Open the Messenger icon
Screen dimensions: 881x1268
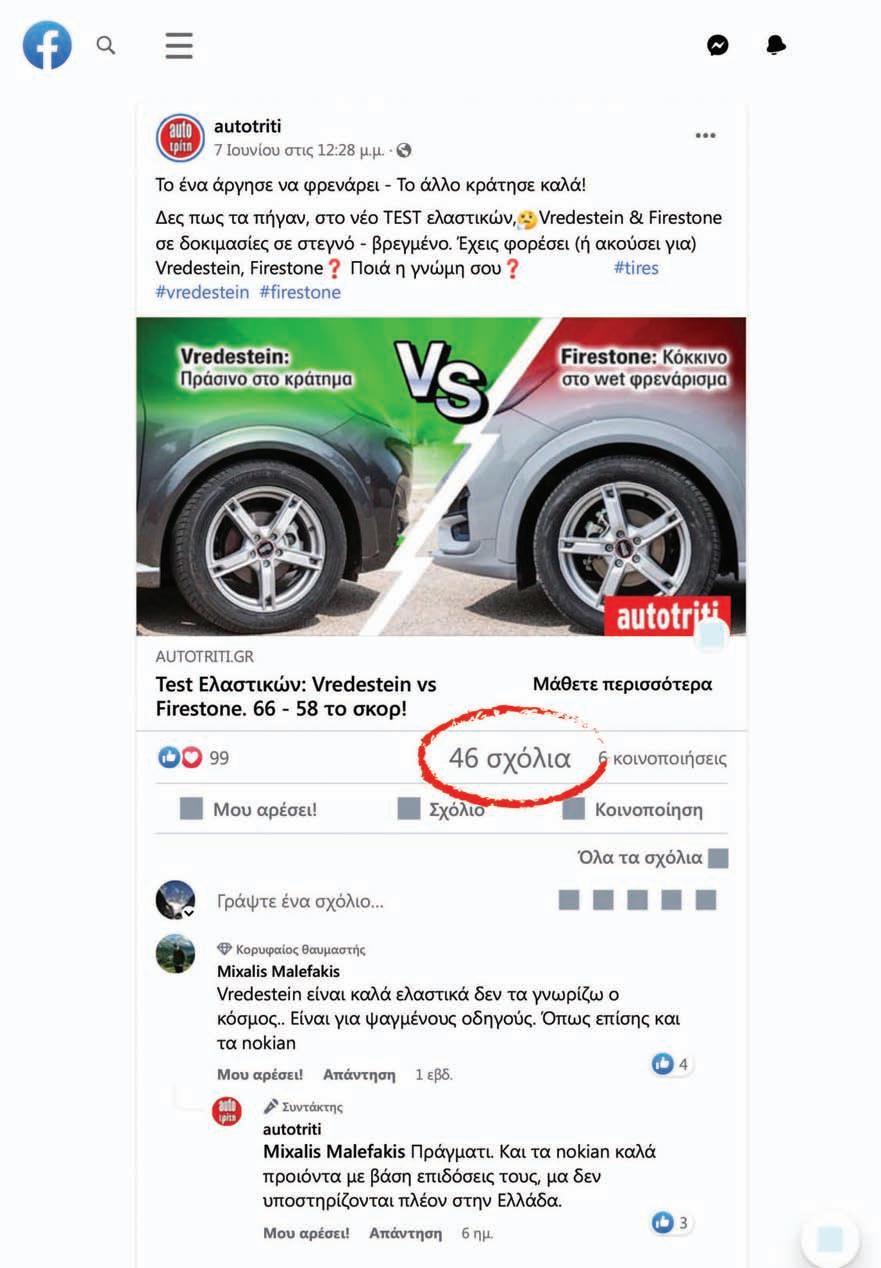[717, 45]
